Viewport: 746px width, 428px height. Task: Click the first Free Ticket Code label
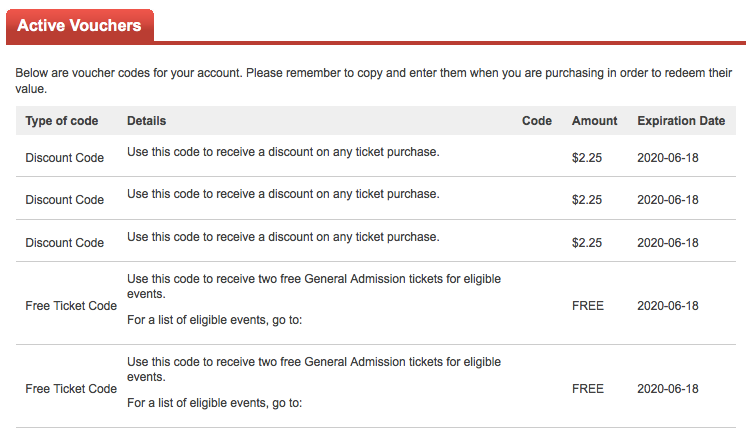pyautogui.click(x=71, y=306)
